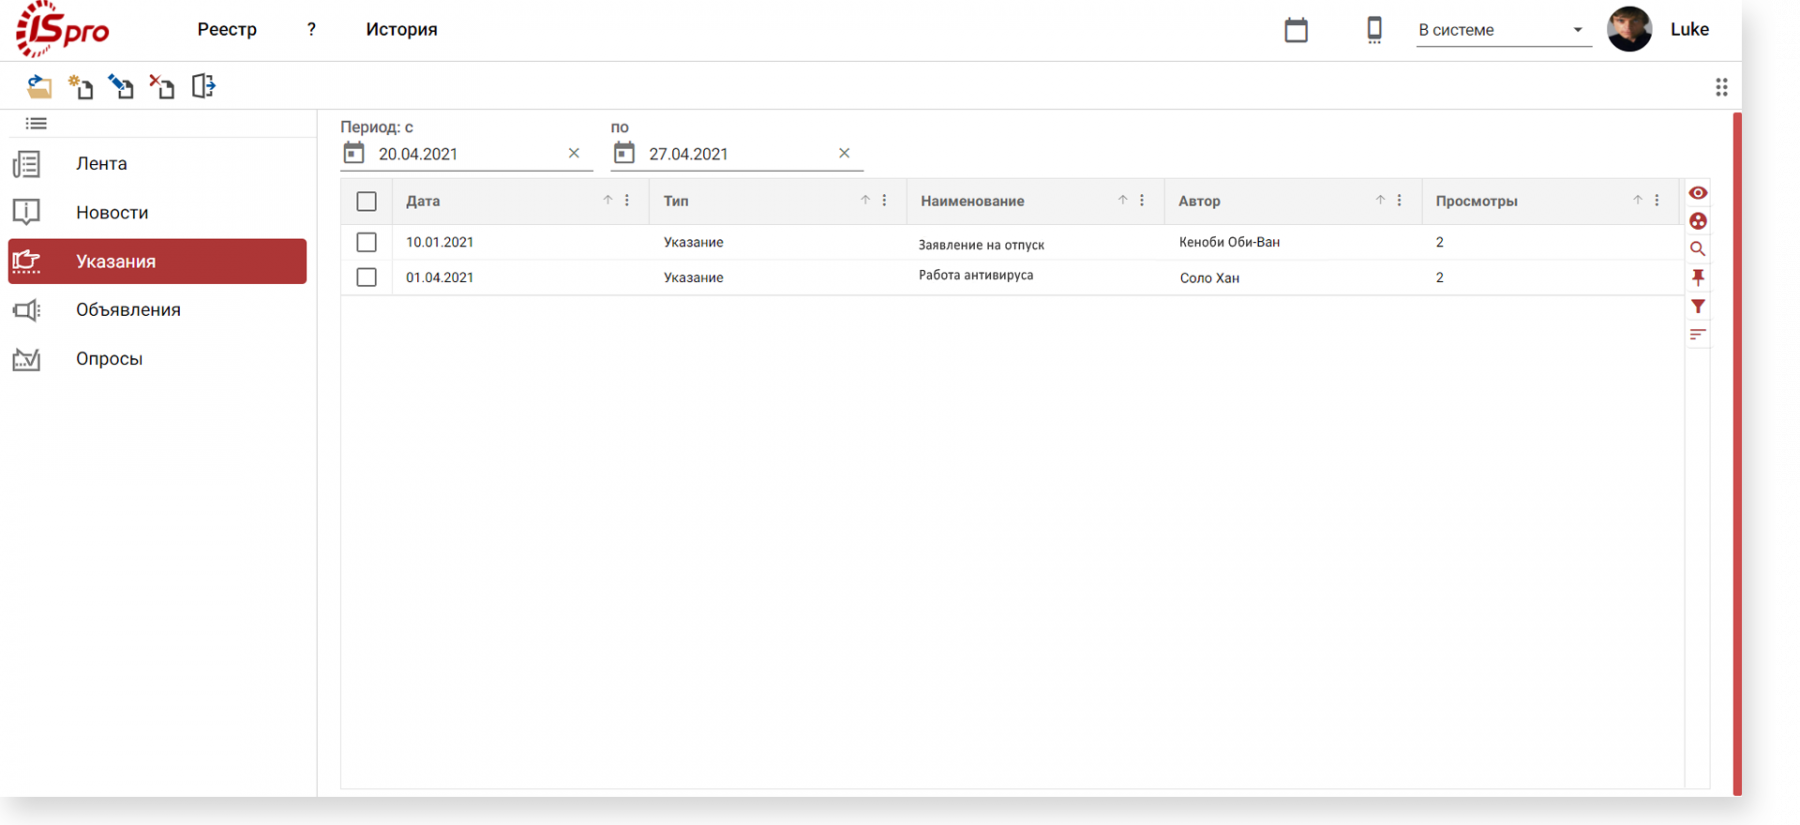1800x825 pixels.
Task: Click the red grouping circle icon
Action: pos(1698,221)
